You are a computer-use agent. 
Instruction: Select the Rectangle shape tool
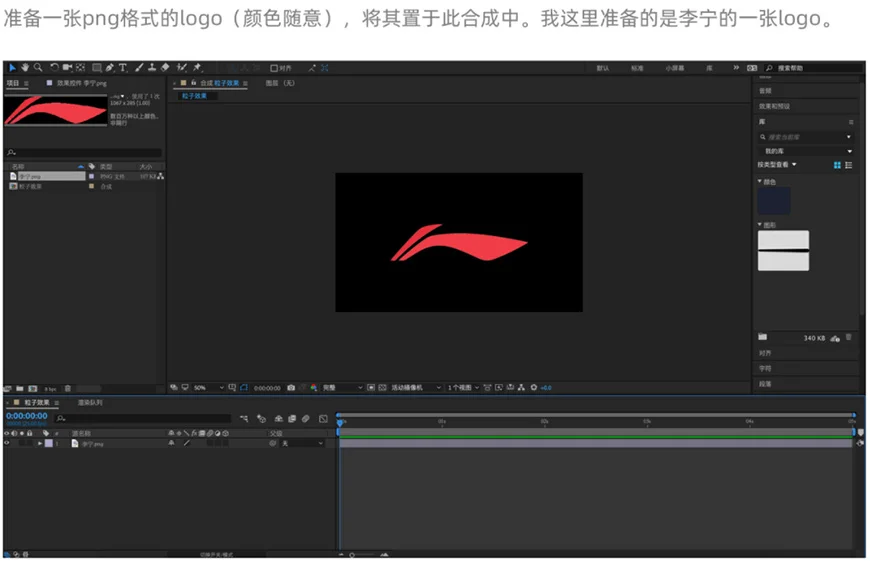(x=97, y=68)
